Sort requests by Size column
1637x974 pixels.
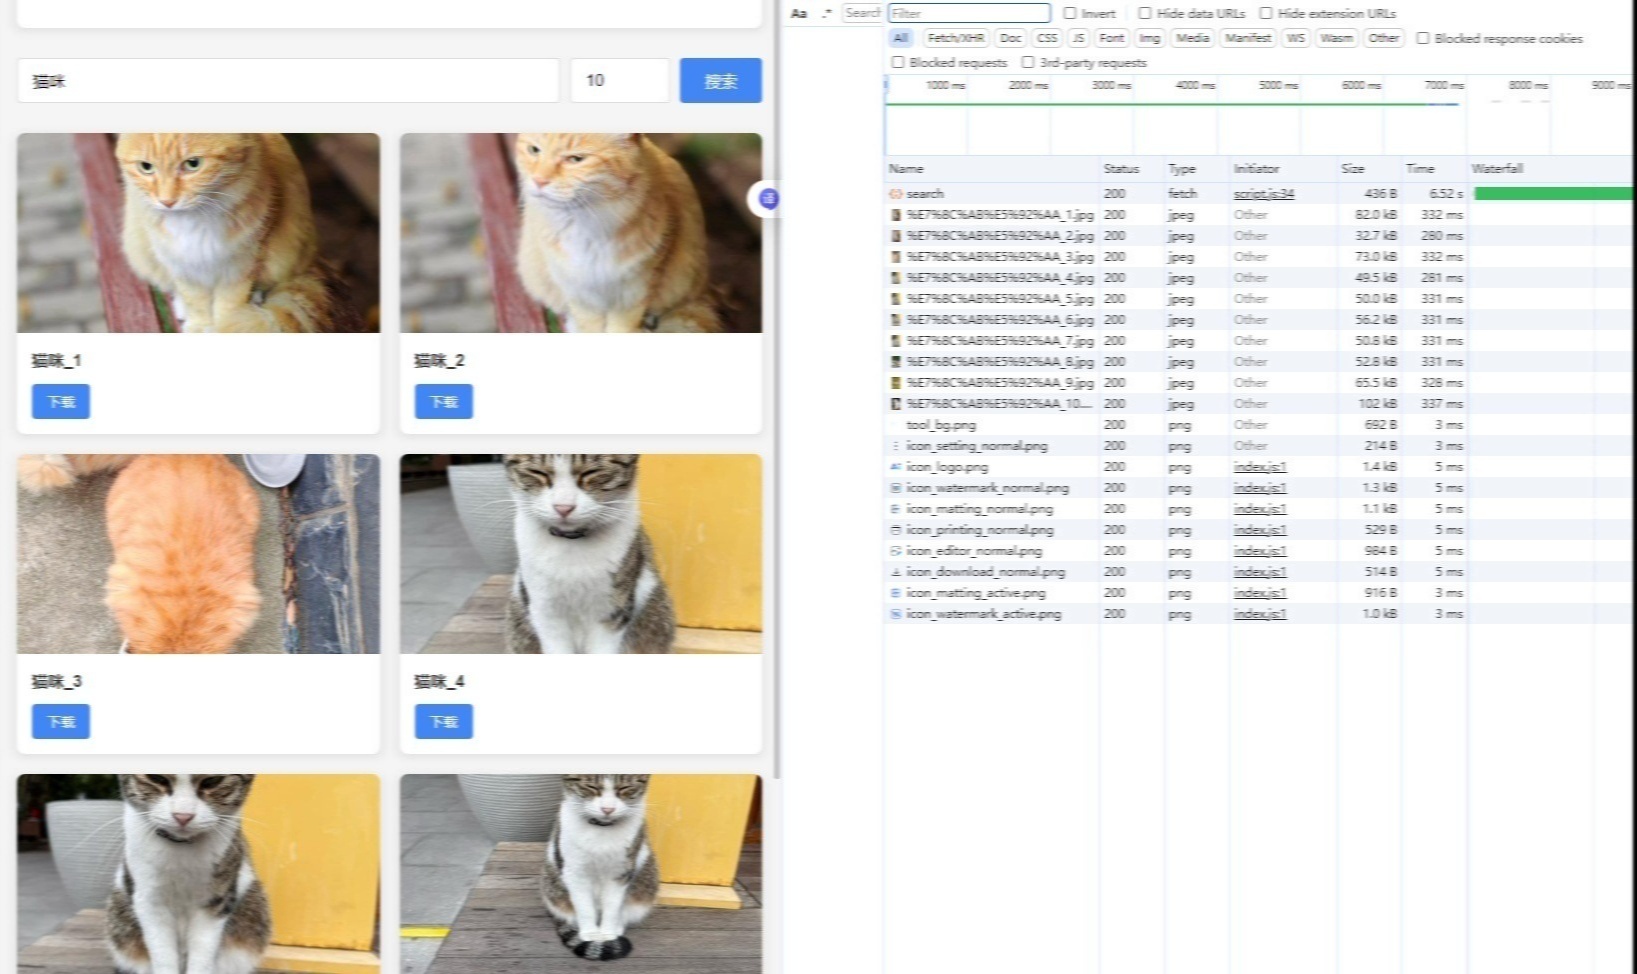[x=1369, y=169]
